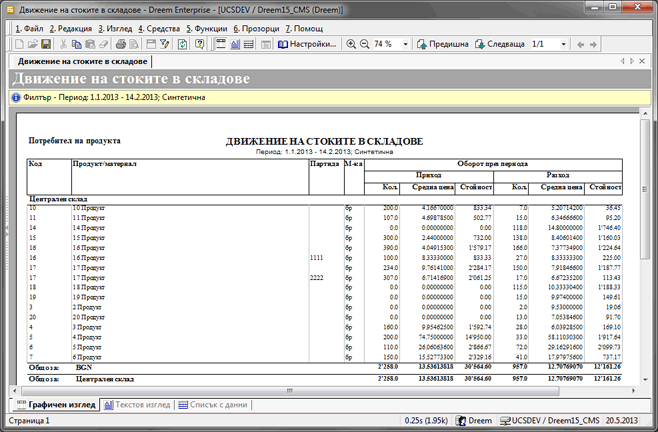Open Настройки settings button

(x=307, y=44)
